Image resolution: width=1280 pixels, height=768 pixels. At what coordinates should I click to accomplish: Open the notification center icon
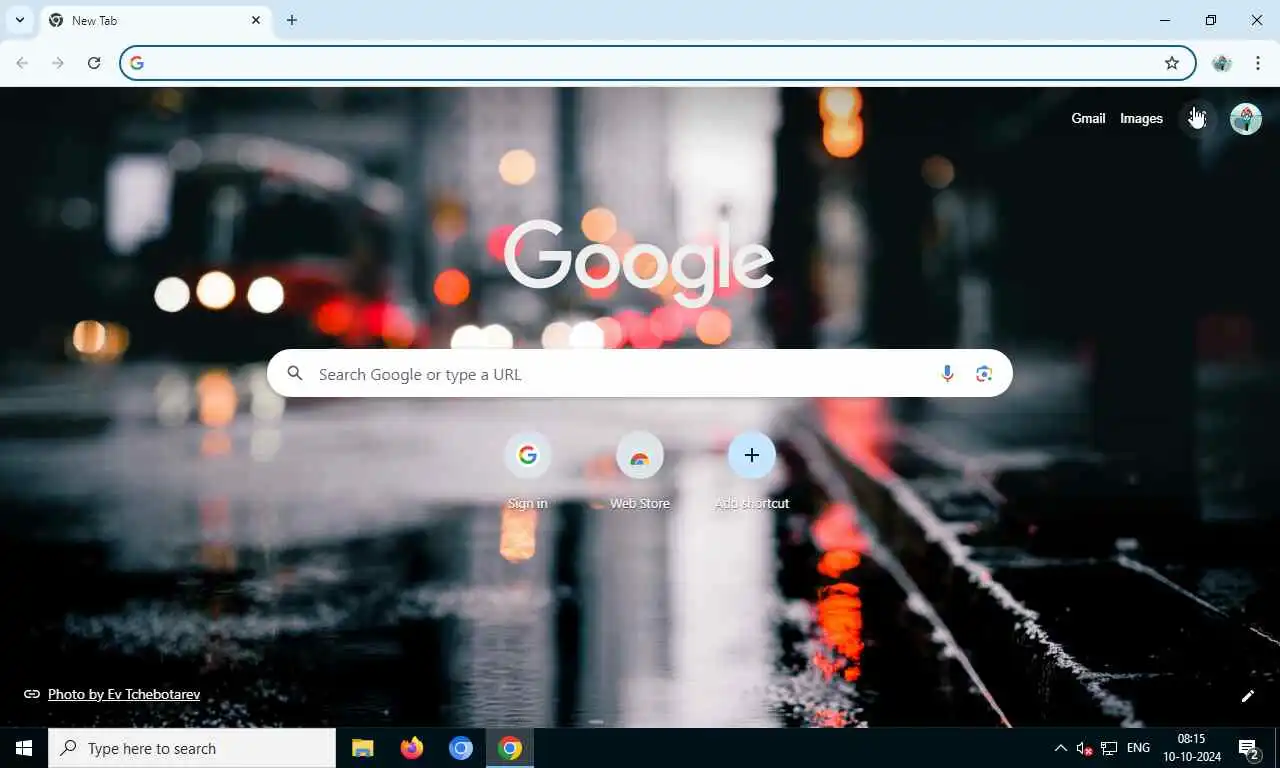1249,748
